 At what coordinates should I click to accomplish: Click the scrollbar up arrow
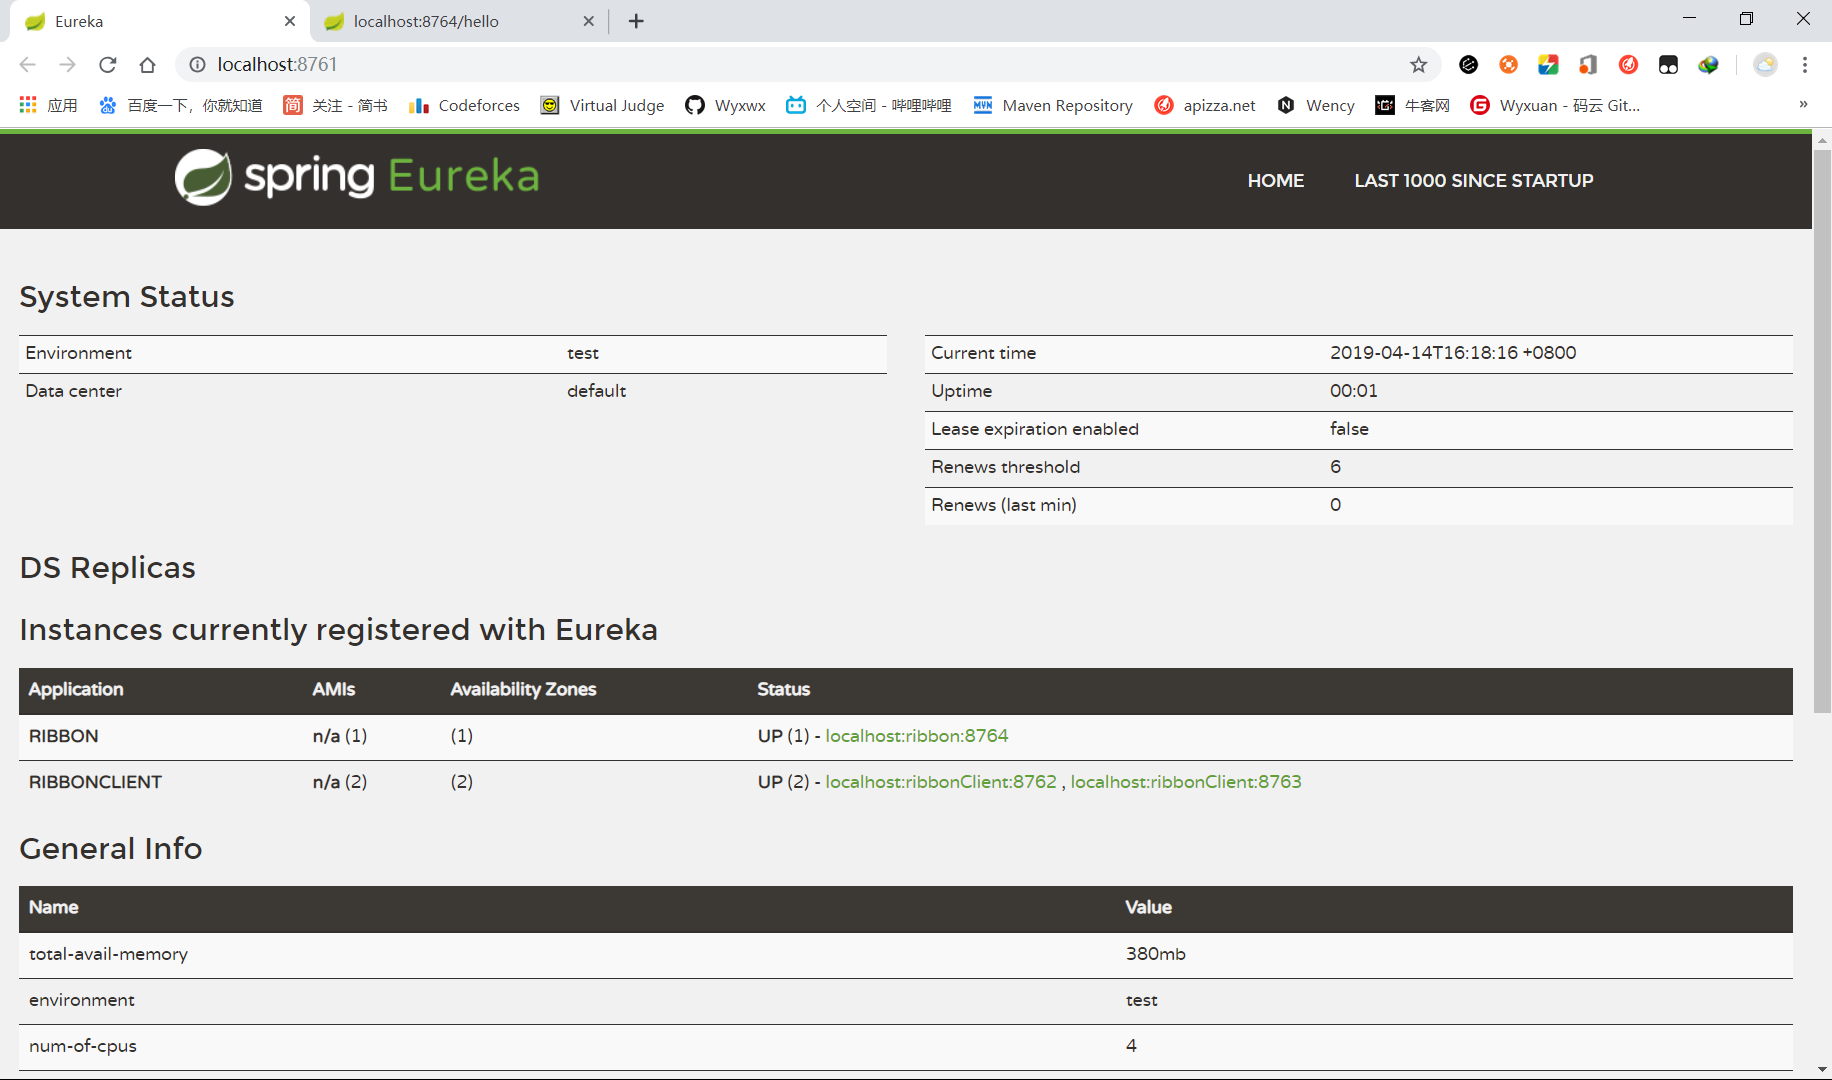pos(1822,140)
